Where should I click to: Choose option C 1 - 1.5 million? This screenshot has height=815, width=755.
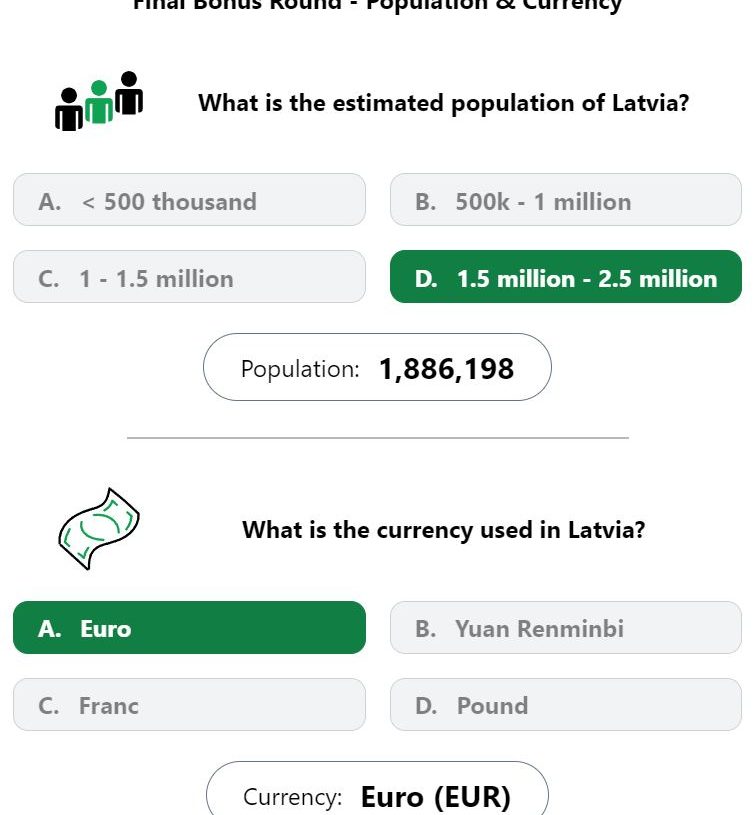point(189,277)
